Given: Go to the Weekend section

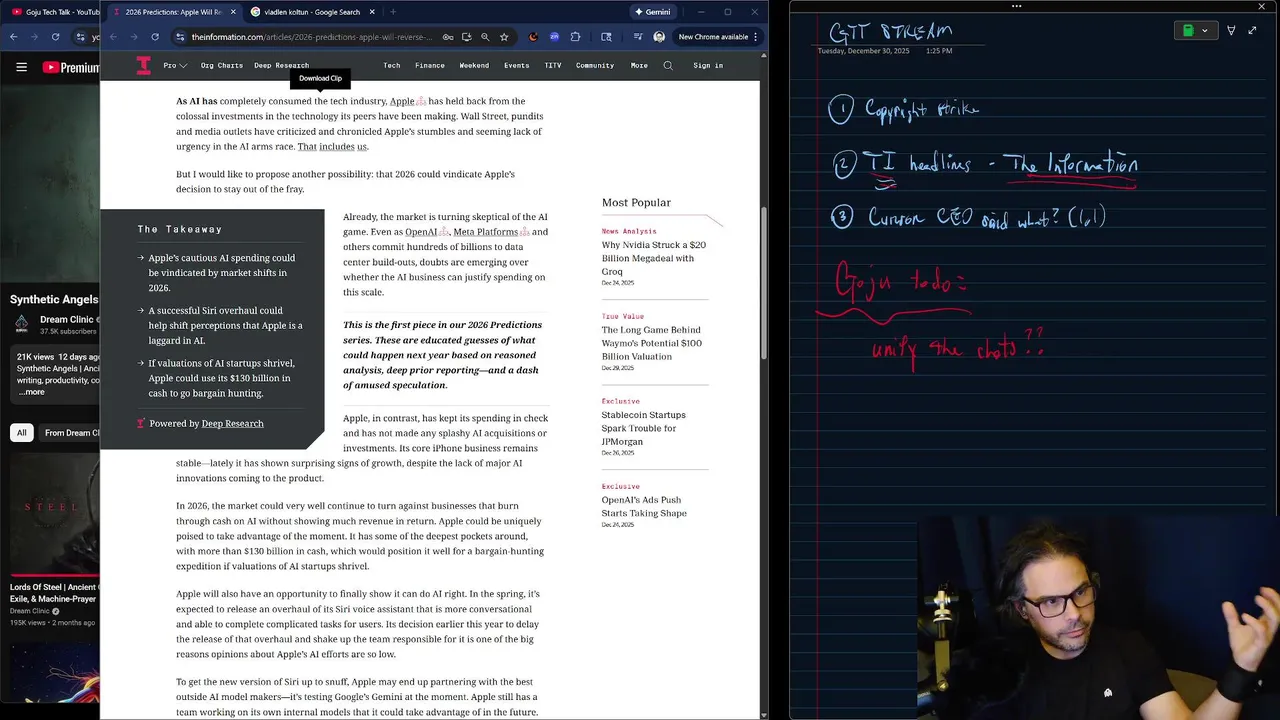Looking at the screenshot, I should coord(474,66).
